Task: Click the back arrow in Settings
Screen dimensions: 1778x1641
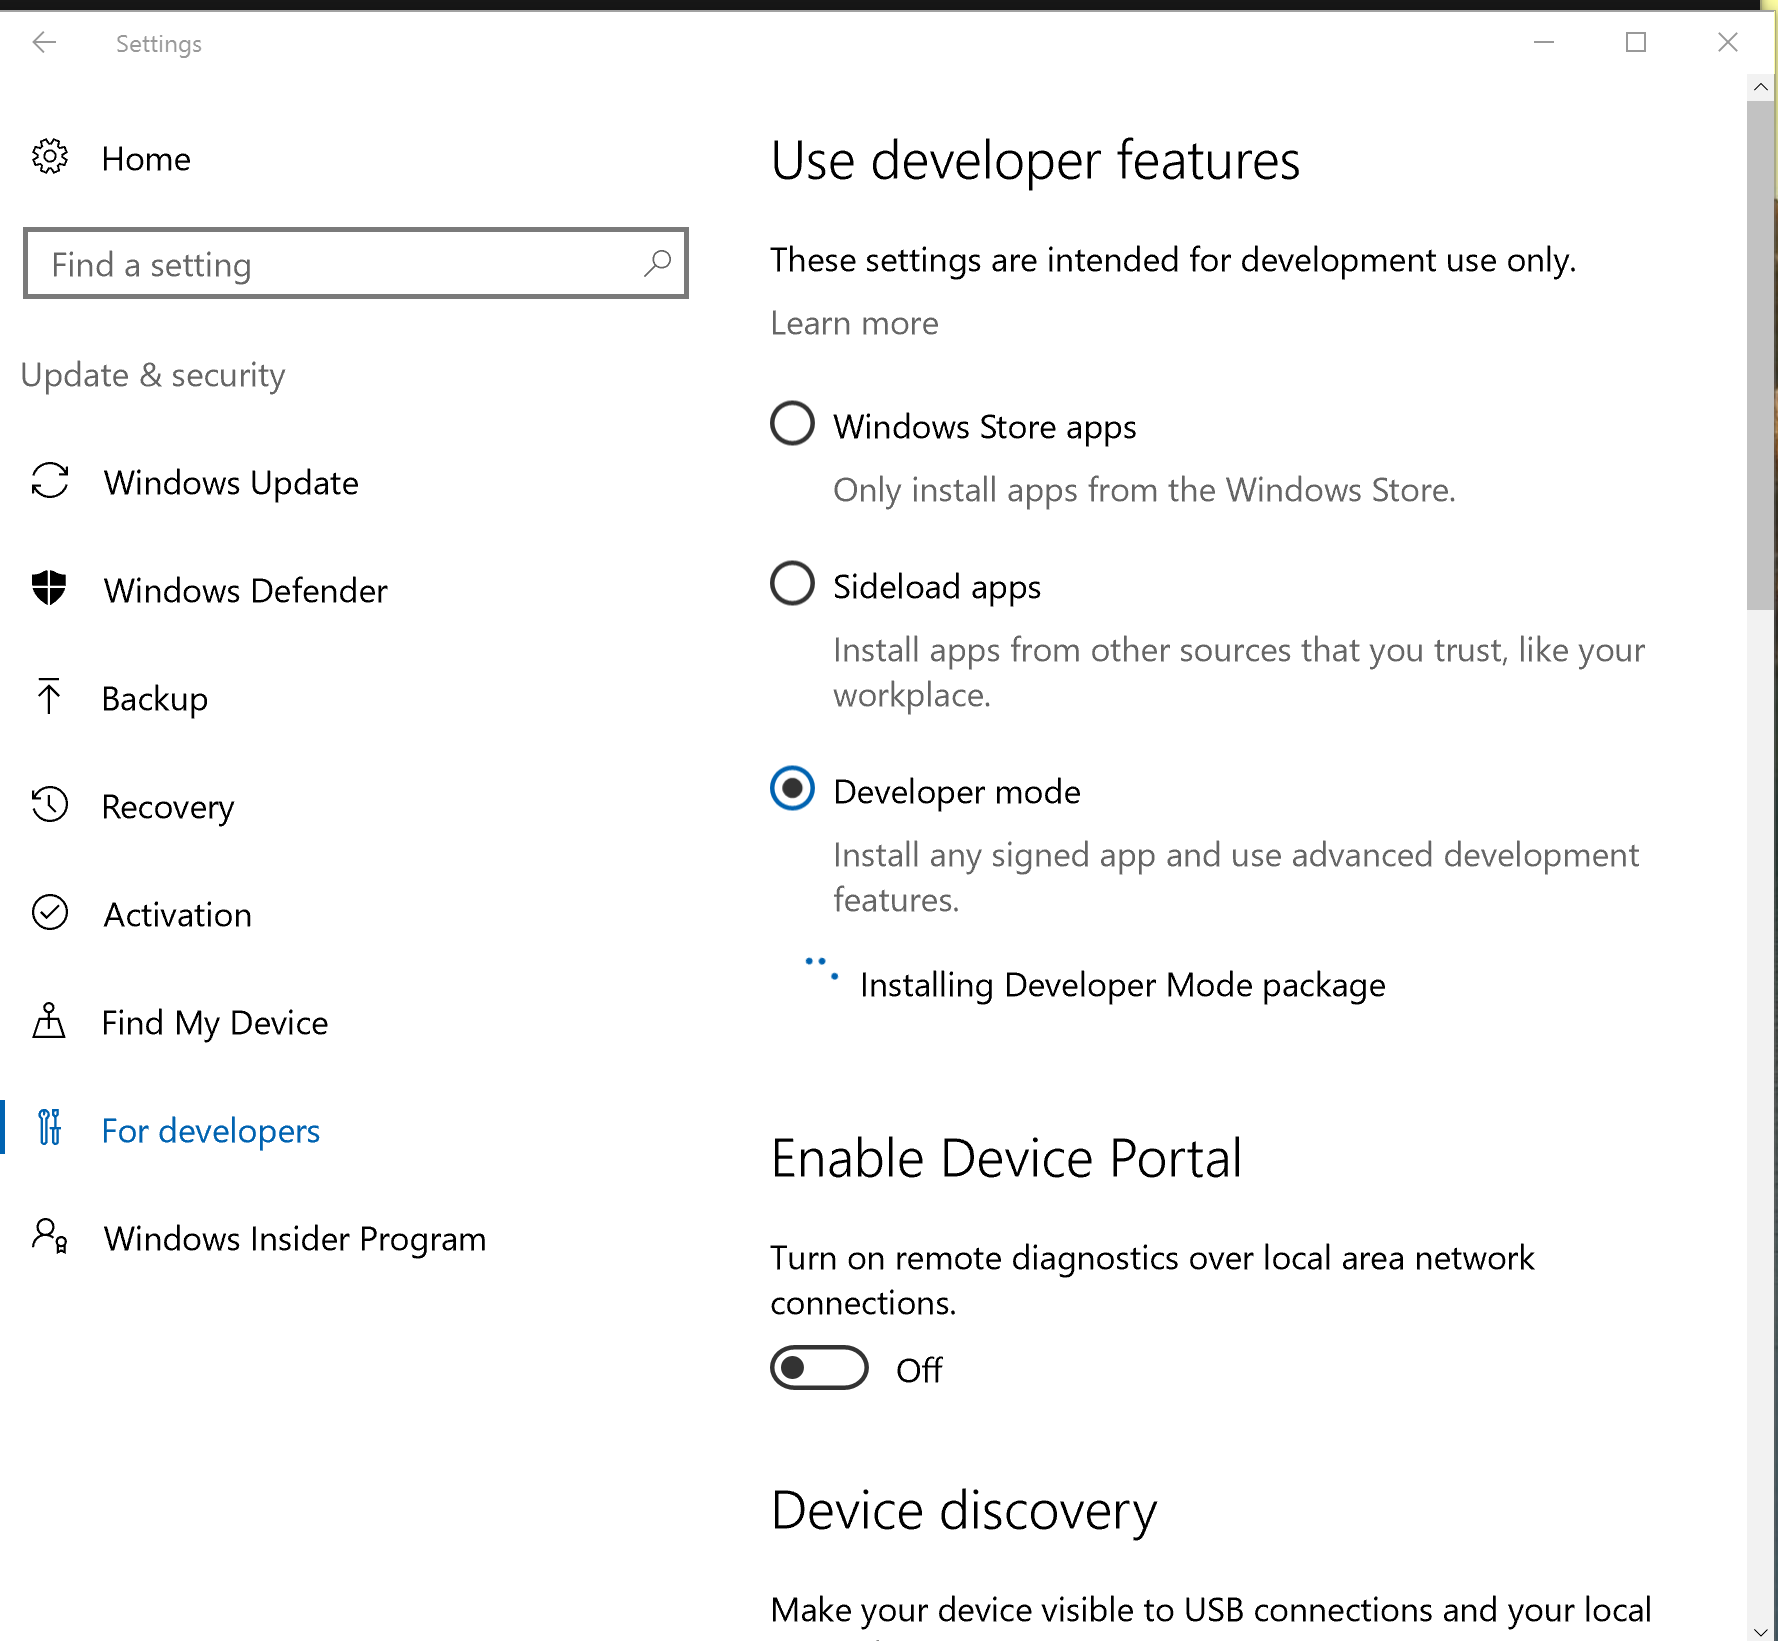Action: point(44,42)
